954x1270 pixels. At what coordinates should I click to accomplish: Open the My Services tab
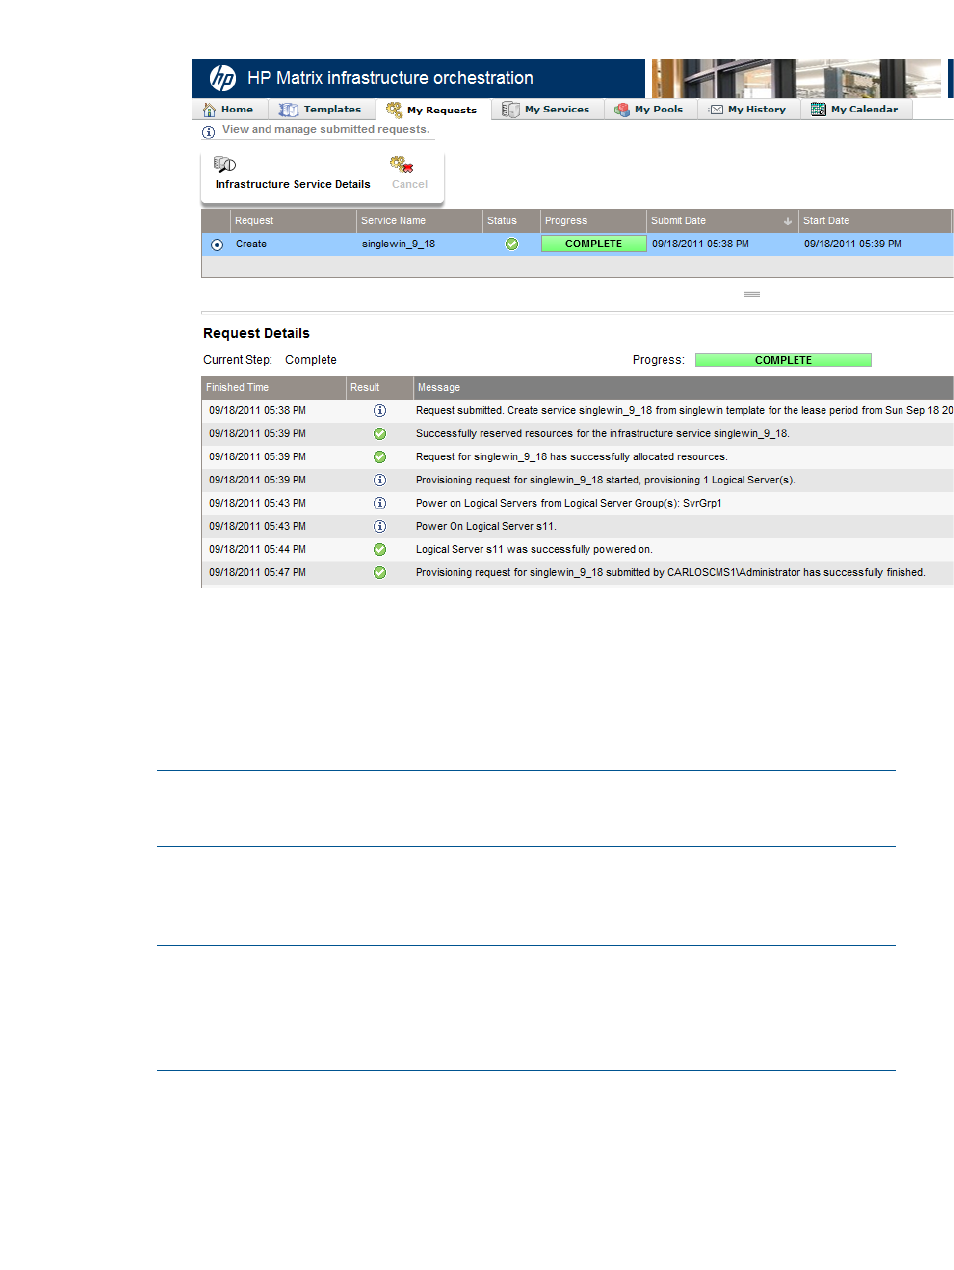[x=546, y=110]
